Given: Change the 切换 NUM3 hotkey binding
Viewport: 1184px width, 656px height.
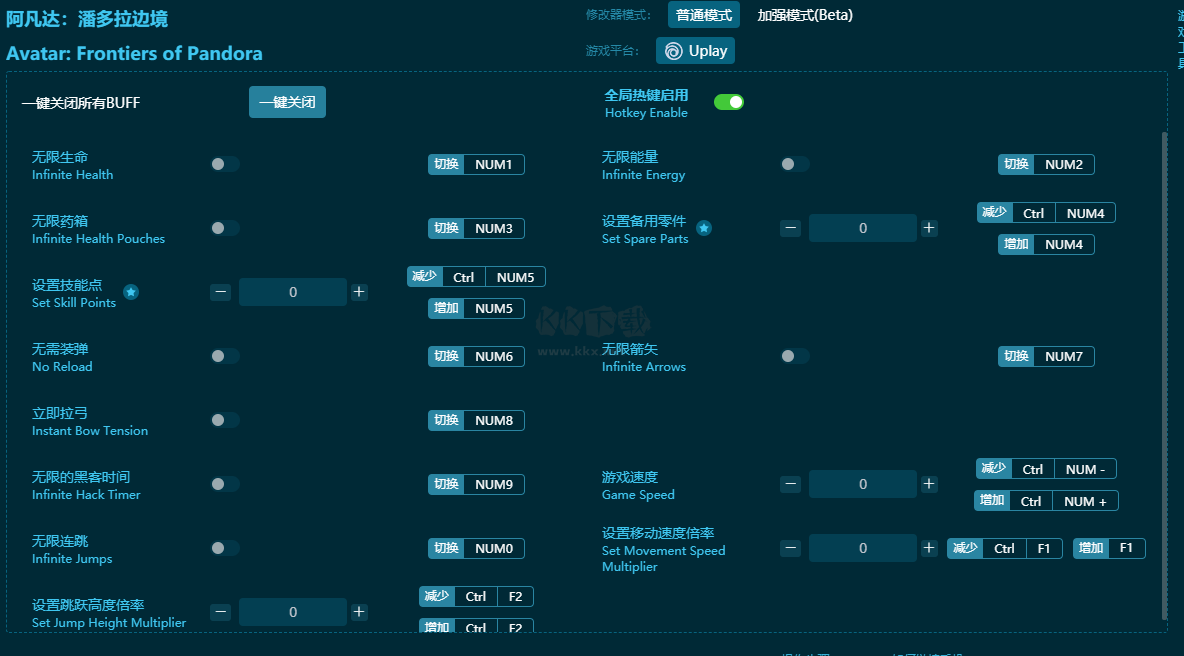Looking at the screenshot, I should click(476, 228).
